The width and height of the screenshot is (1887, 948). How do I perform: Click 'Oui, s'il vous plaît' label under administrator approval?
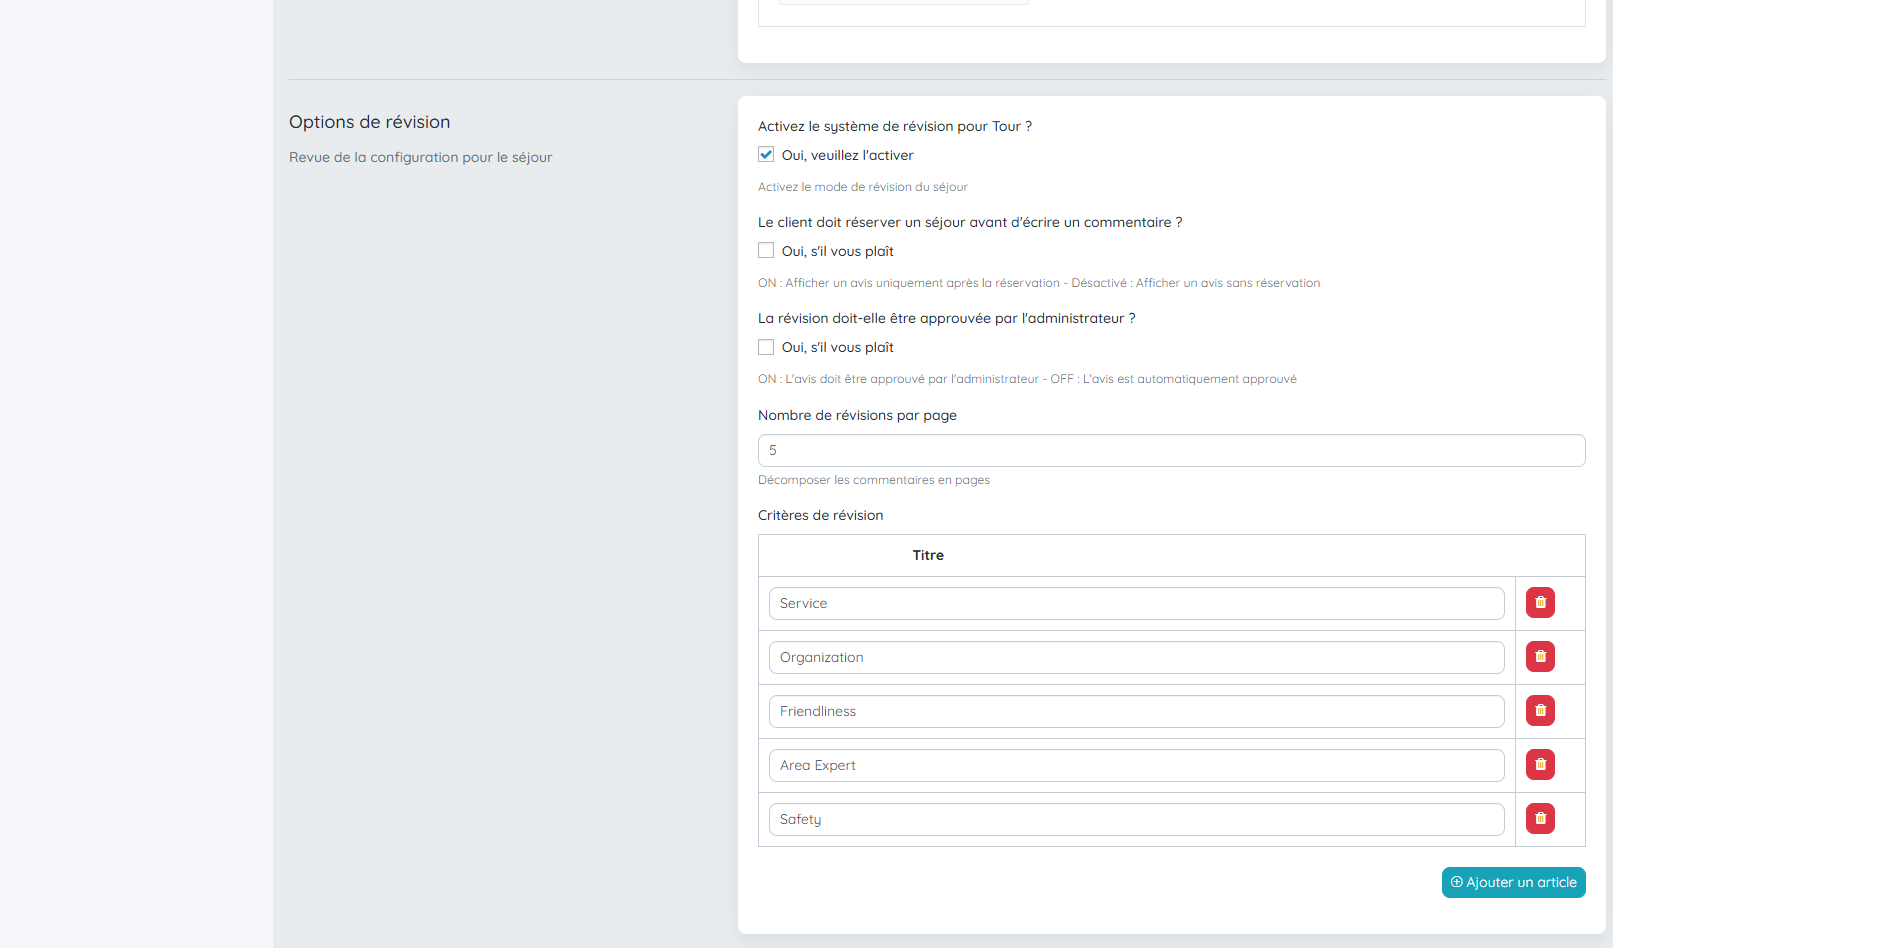(837, 347)
